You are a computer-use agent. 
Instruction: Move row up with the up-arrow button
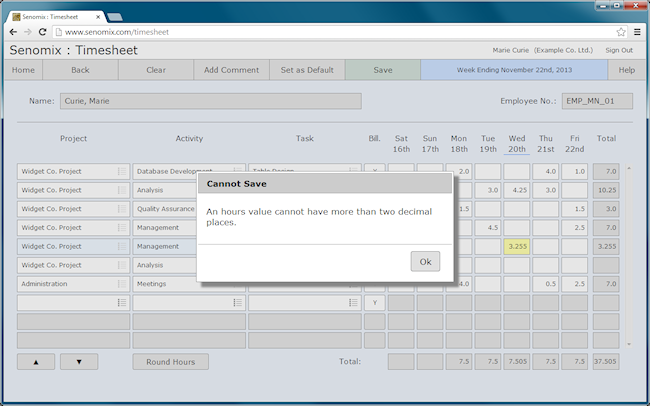point(36,362)
